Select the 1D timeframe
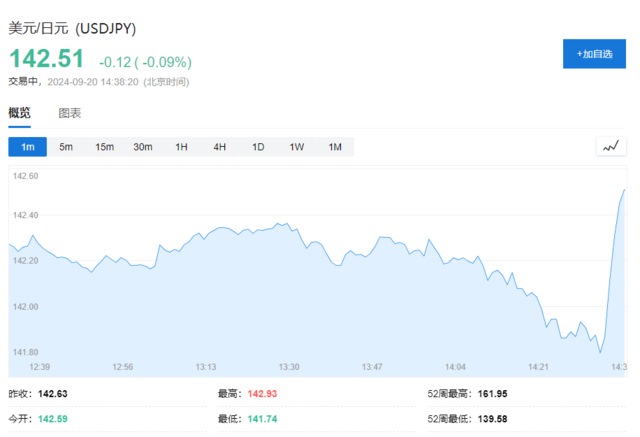This screenshot has width=640, height=437. pyautogui.click(x=258, y=147)
